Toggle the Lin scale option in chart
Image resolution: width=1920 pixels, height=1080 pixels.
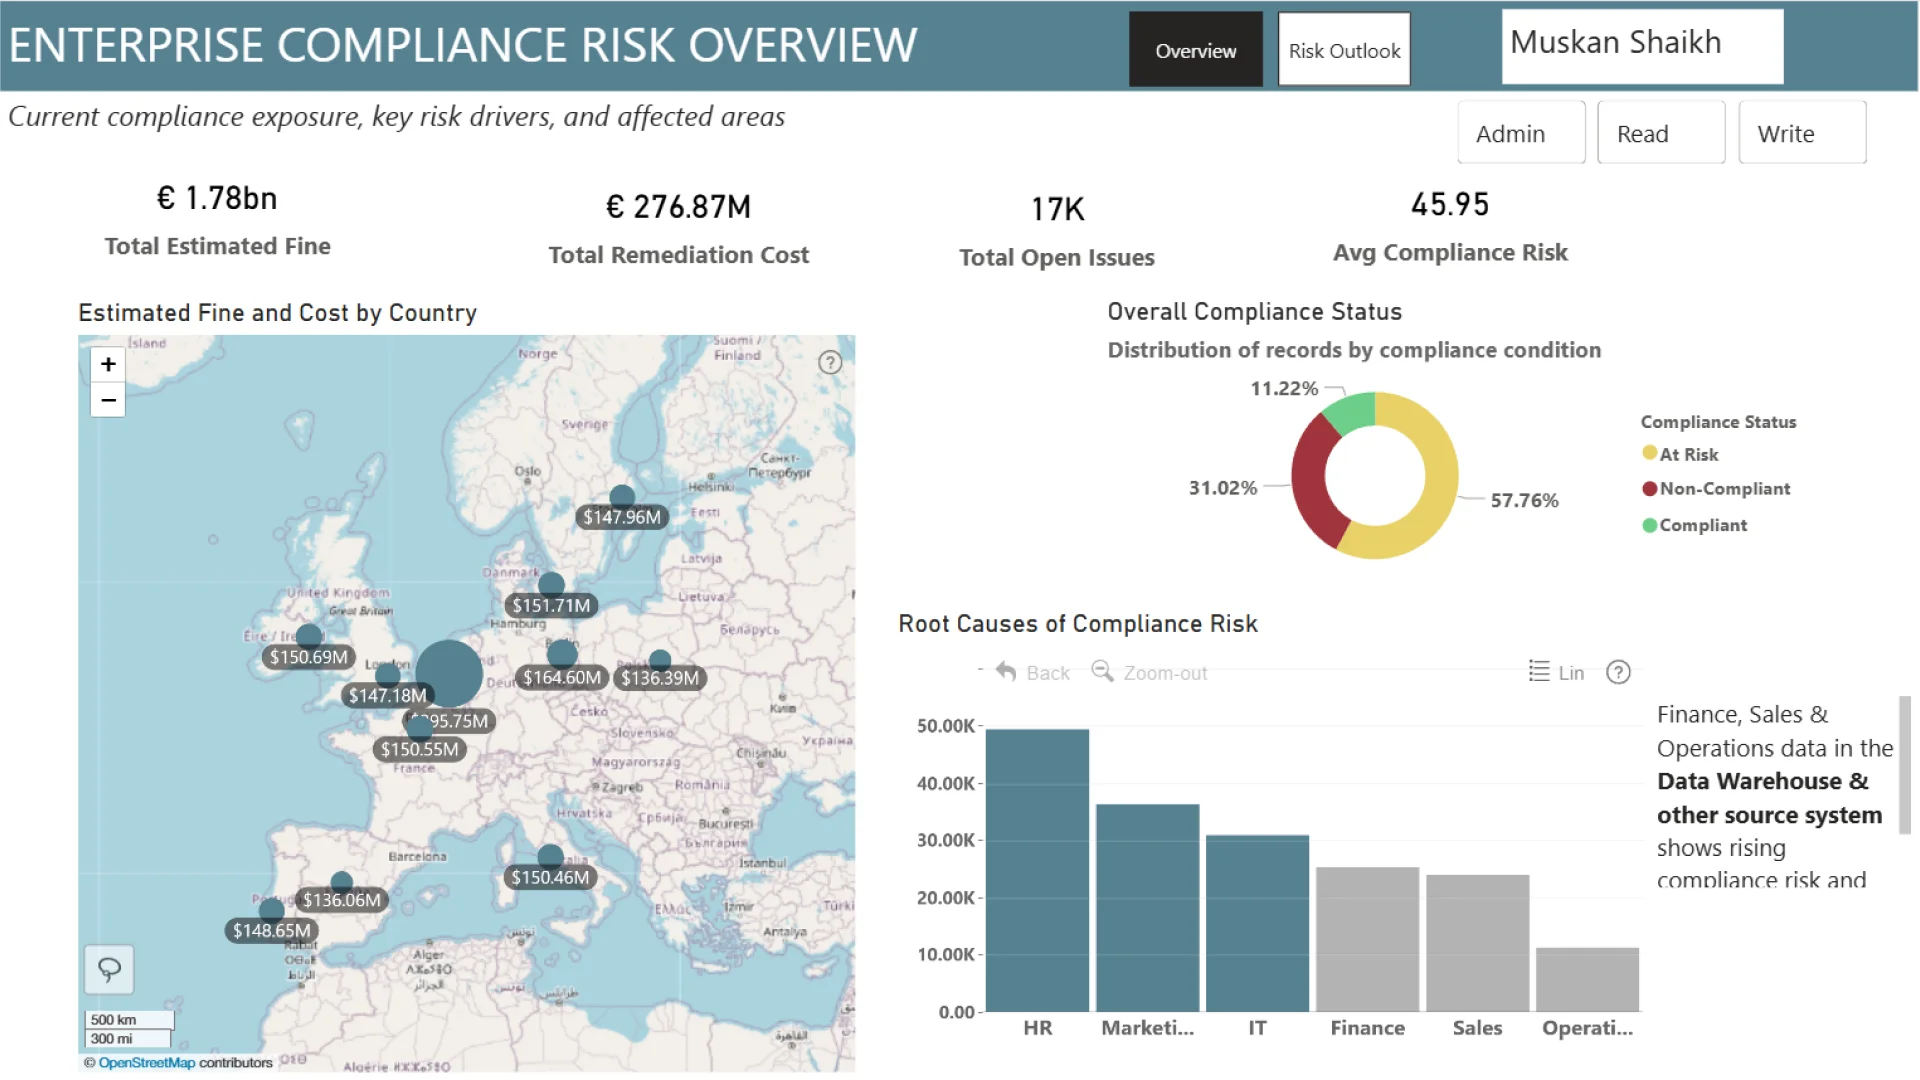point(1556,672)
